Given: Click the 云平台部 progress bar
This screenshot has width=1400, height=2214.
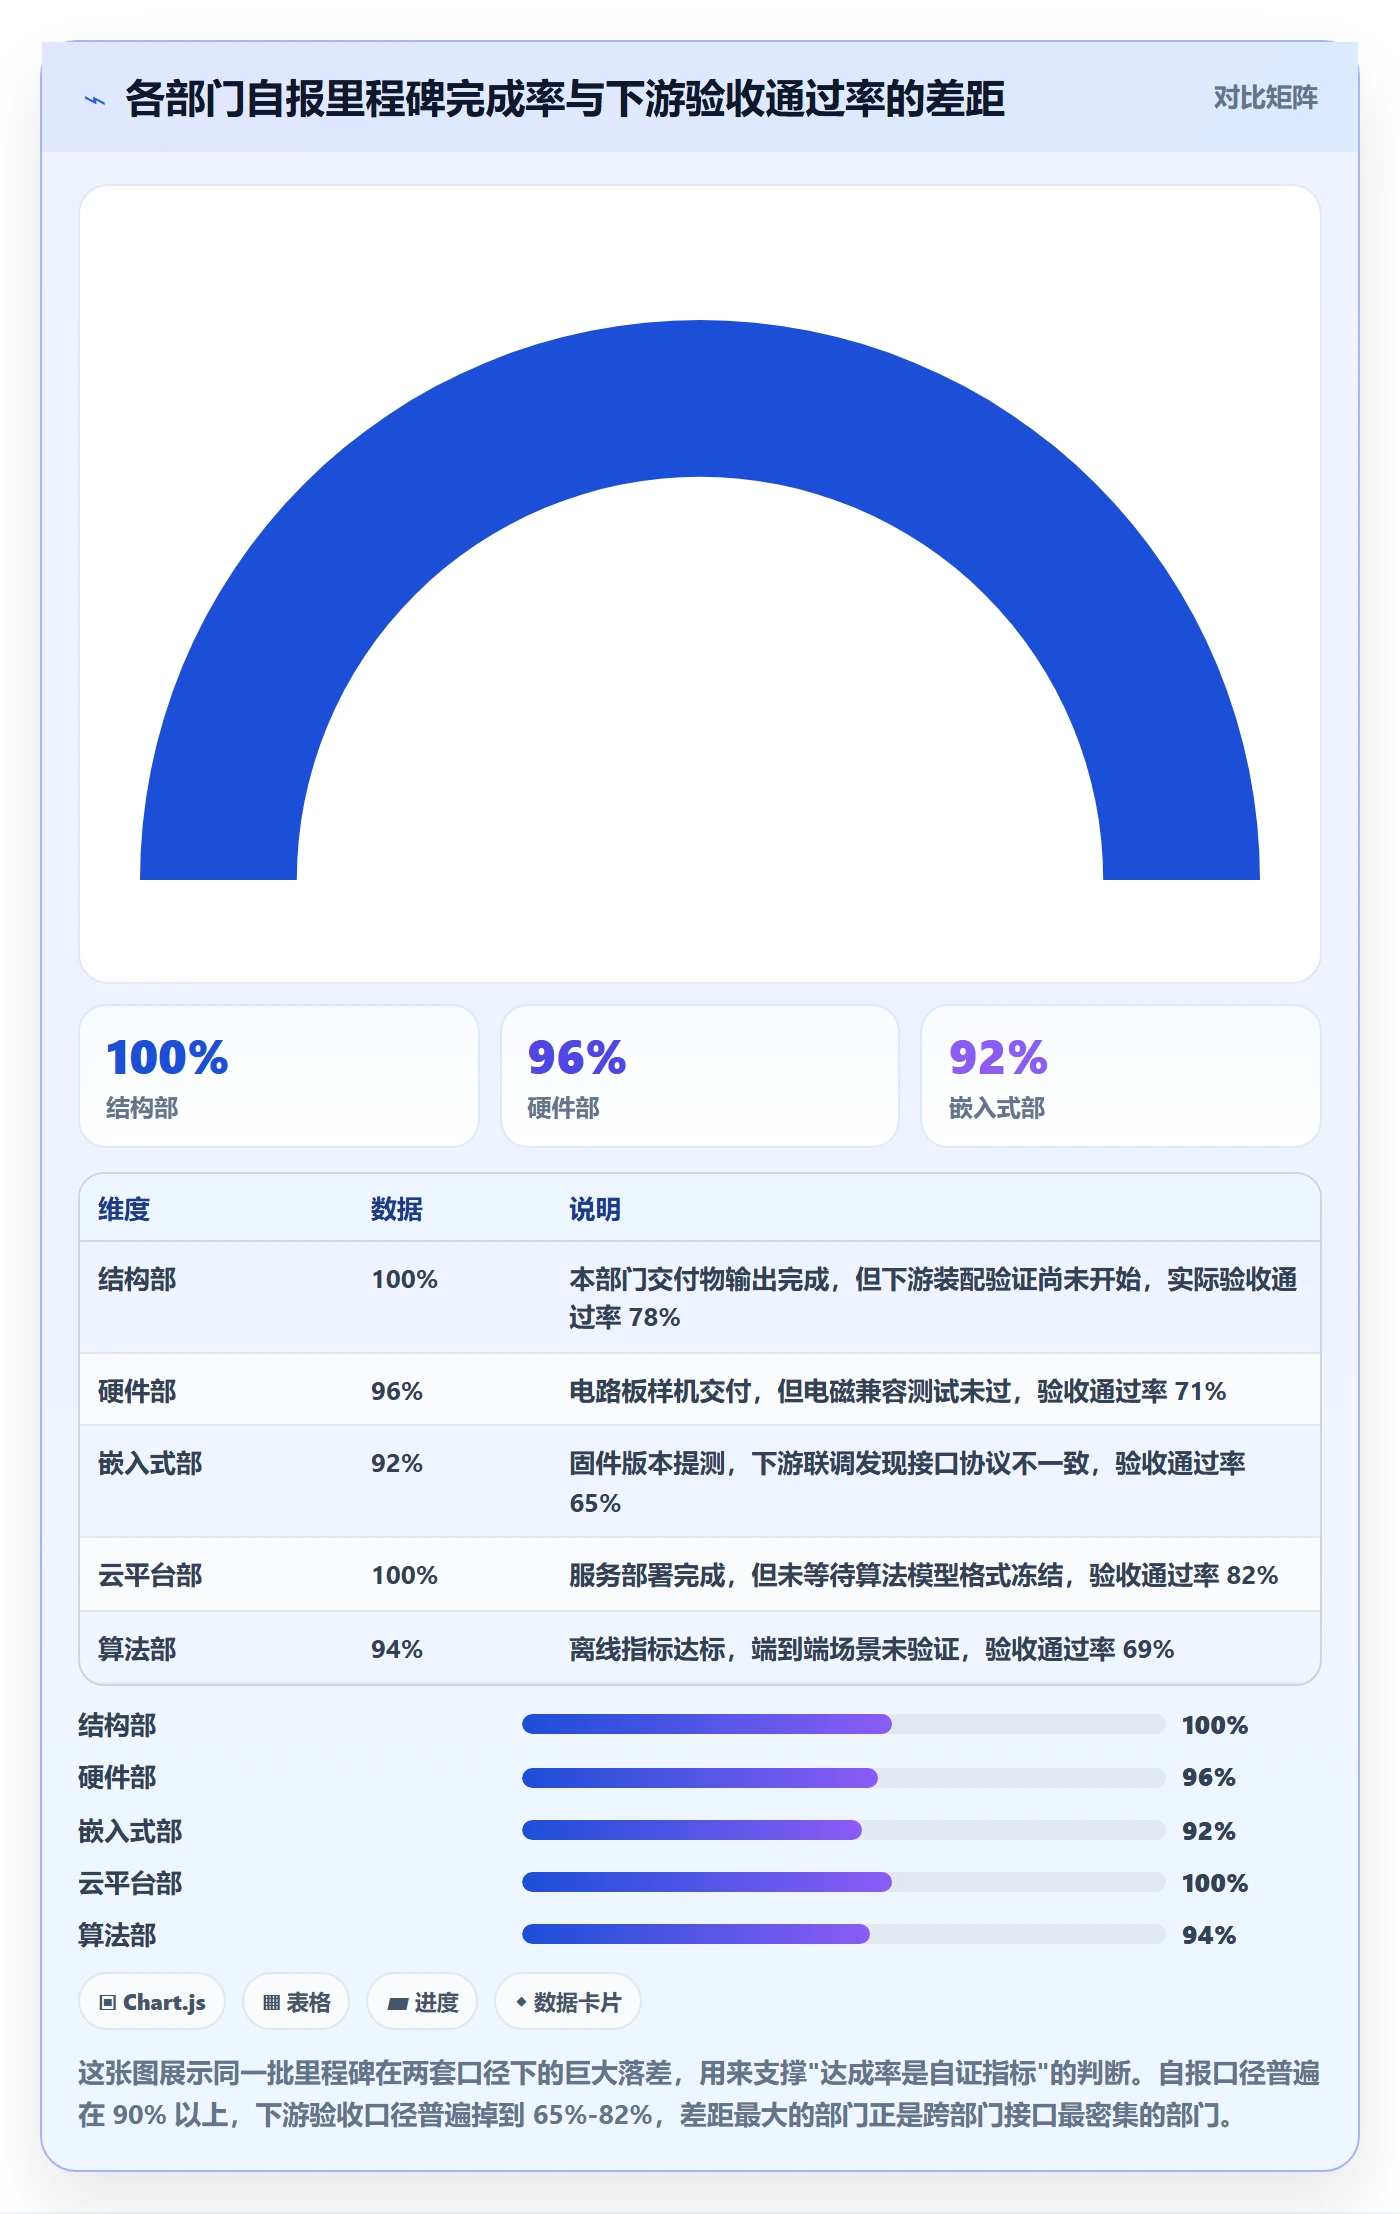Looking at the screenshot, I should point(843,1882).
